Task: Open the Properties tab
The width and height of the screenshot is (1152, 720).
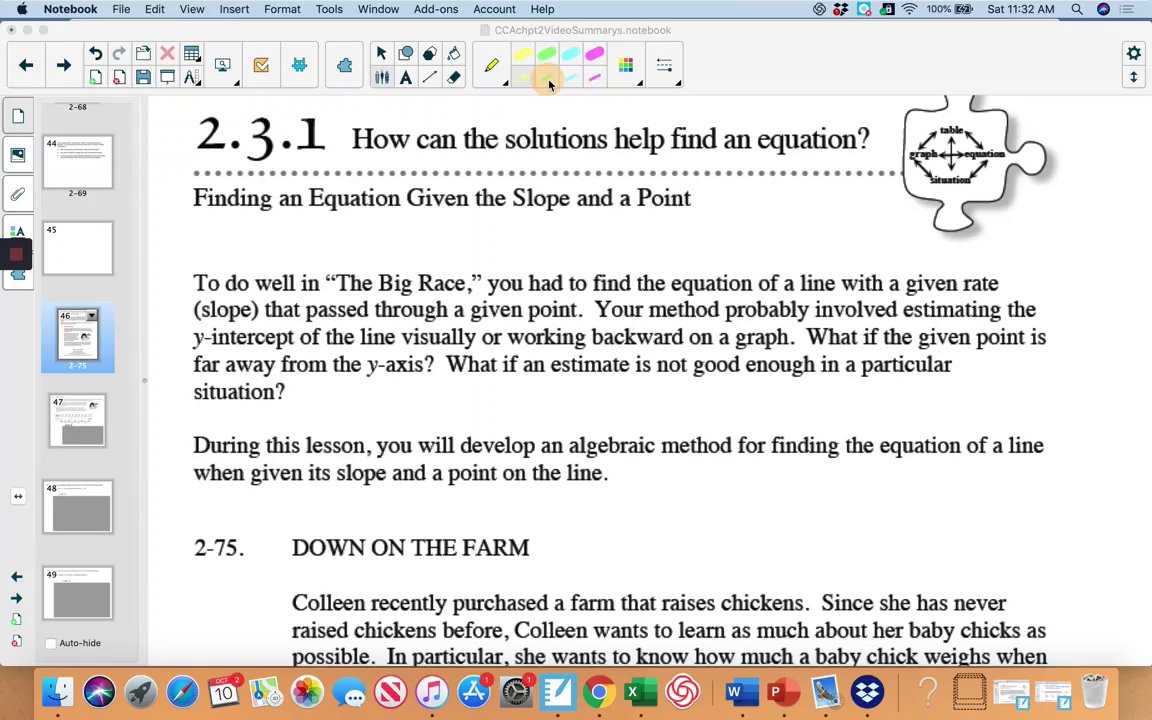Action: coord(18,231)
